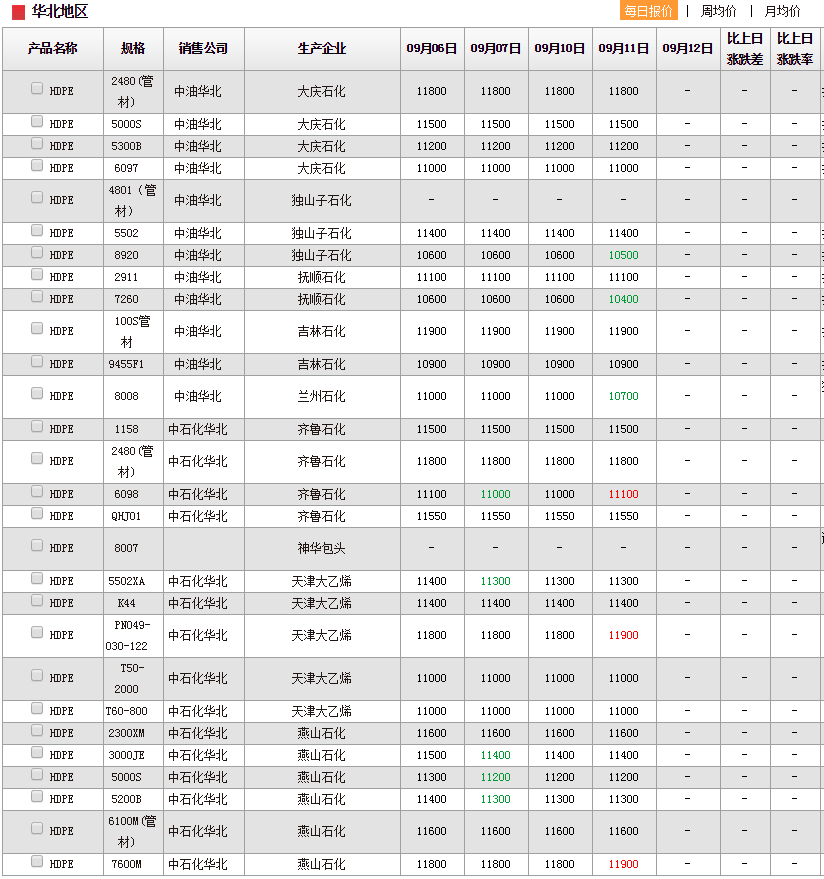The width and height of the screenshot is (824, 879).
Task: Check the box for HDPE 2911 row
Action: [37, 274]
